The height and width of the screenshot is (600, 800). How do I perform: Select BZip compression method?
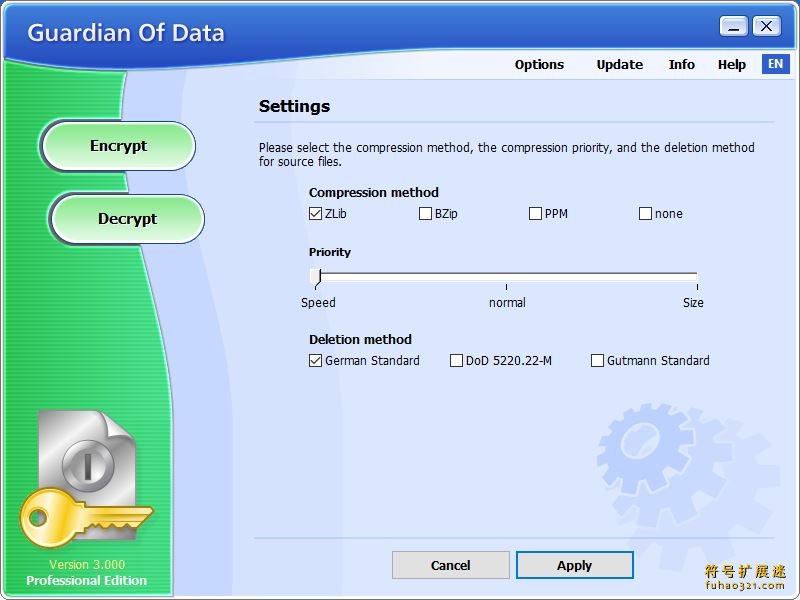[425, 213]
